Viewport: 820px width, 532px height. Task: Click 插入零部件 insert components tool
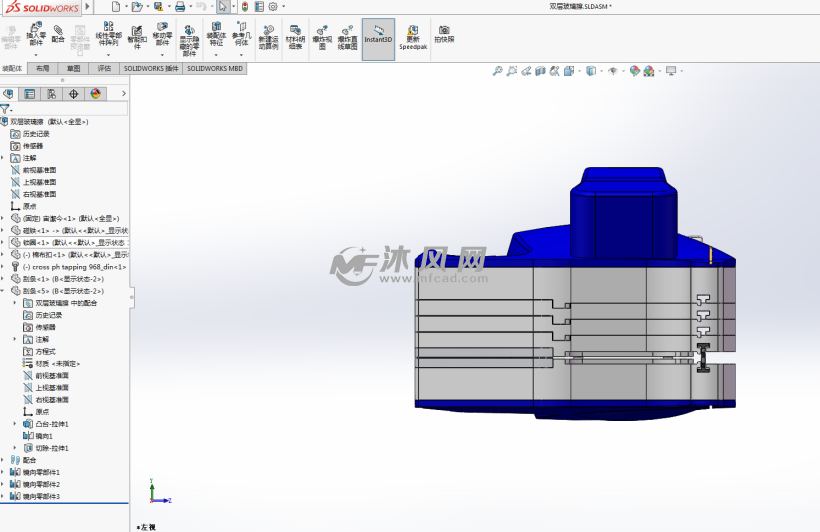(36, 35)
